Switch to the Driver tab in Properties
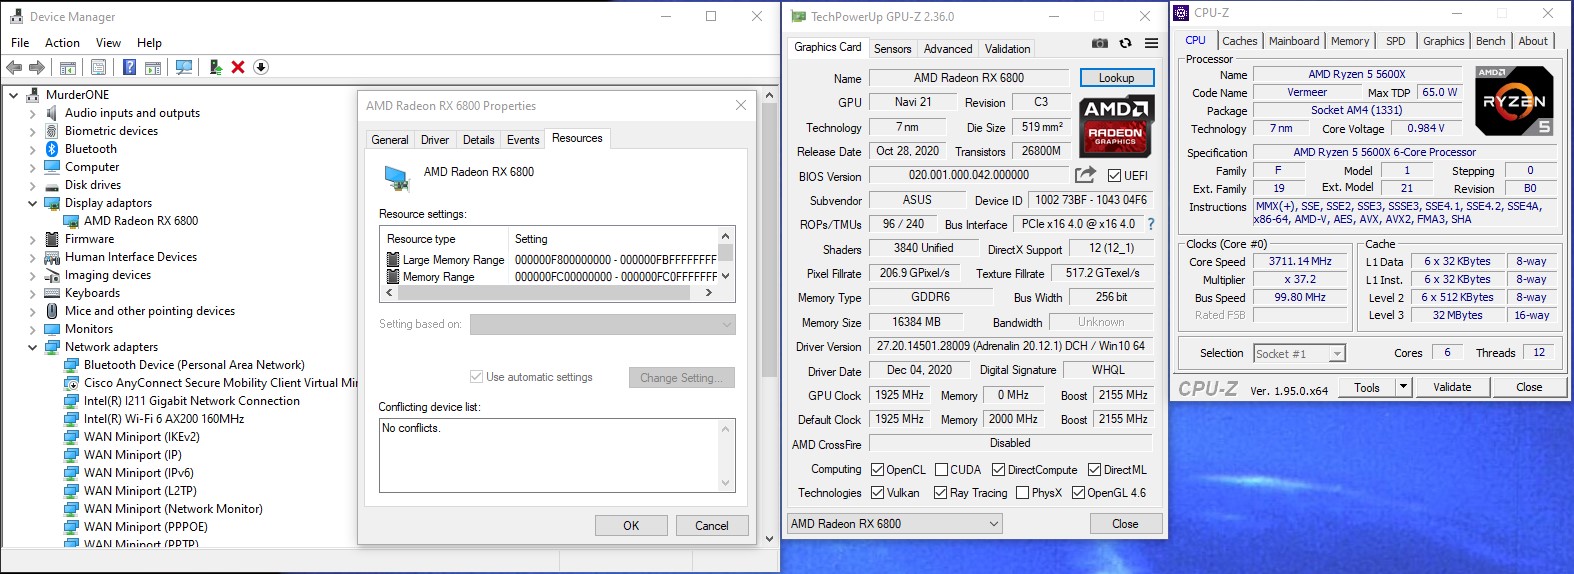1574x574 pixels. tap(435, 140)
